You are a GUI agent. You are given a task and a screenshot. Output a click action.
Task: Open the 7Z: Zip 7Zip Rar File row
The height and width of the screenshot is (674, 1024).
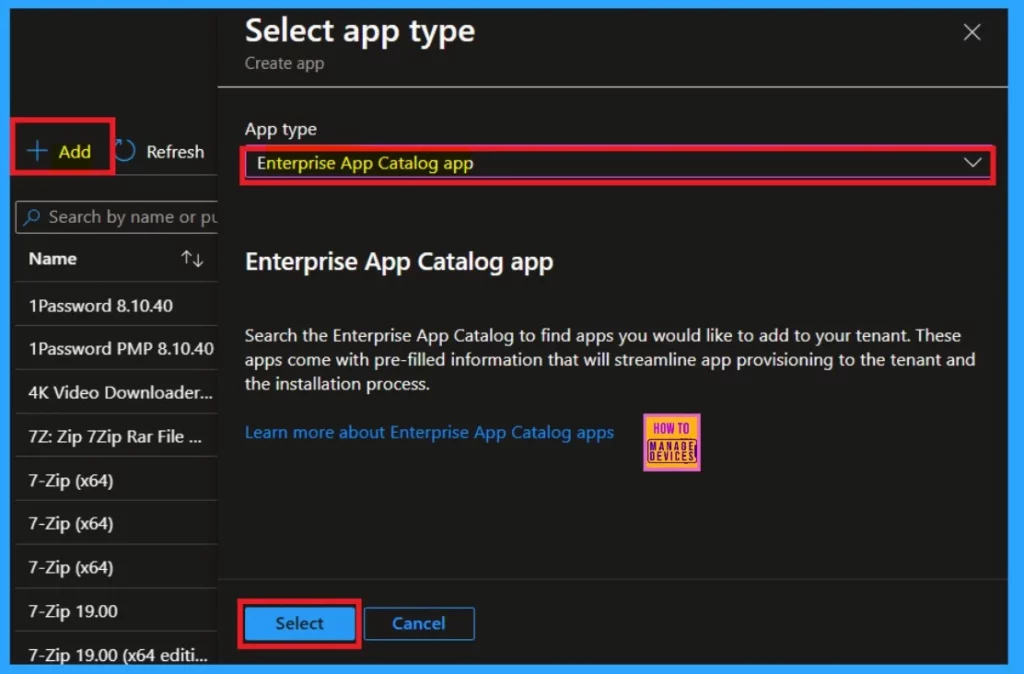pos(116,436)
